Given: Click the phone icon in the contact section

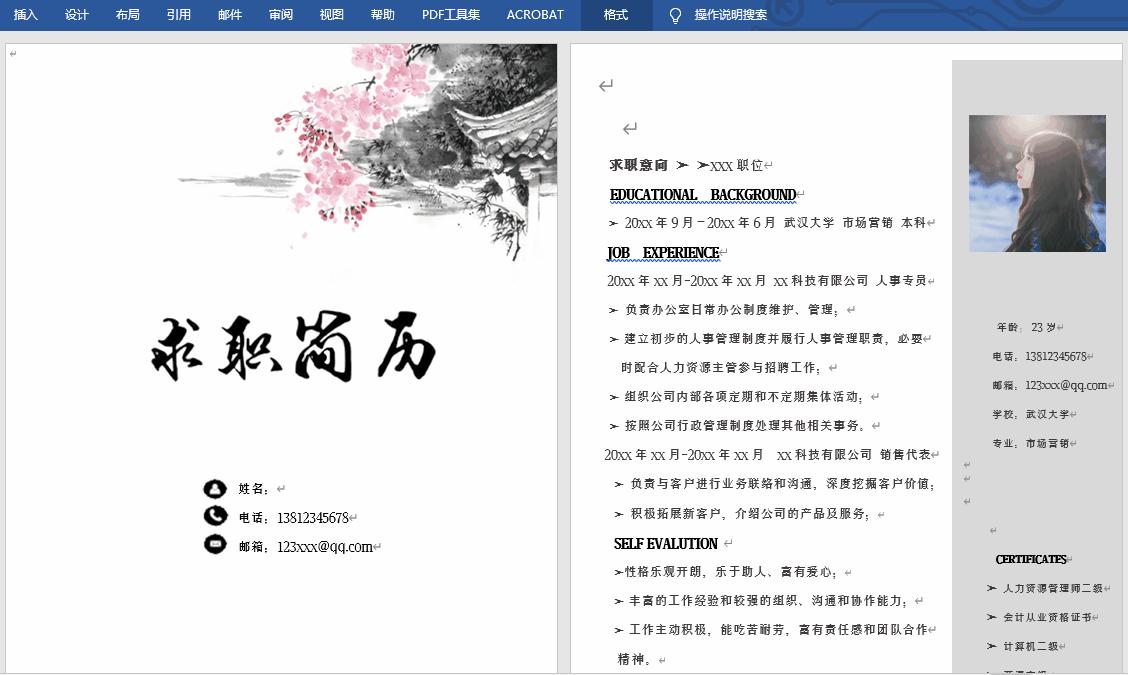Looking at the screenshot, I should pos(216,517).
